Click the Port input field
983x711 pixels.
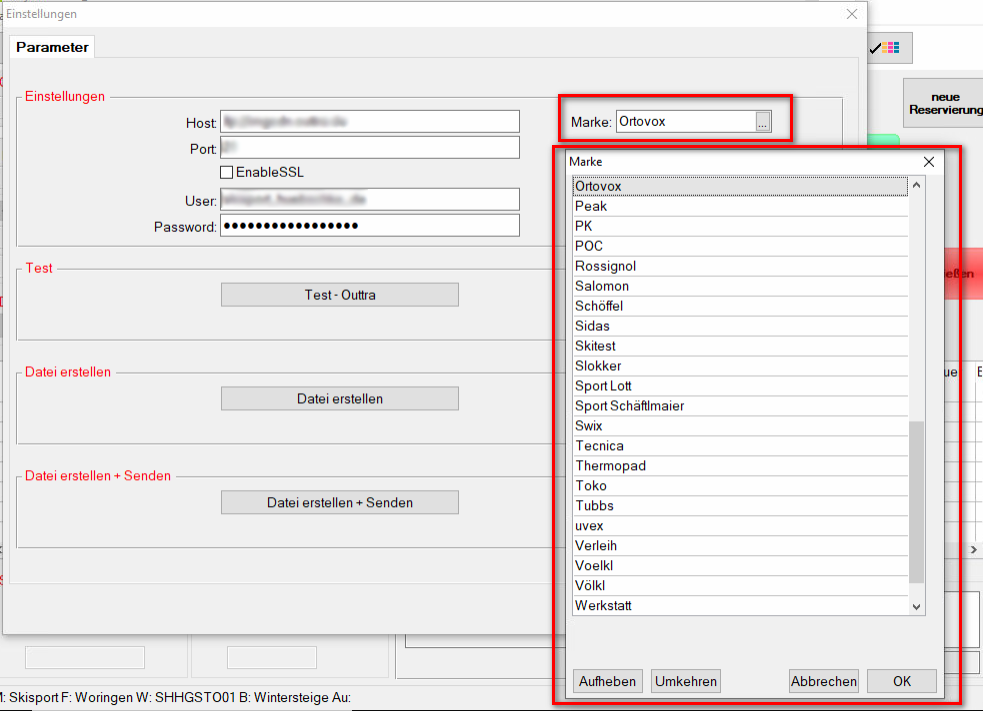(x=370, y=148)
